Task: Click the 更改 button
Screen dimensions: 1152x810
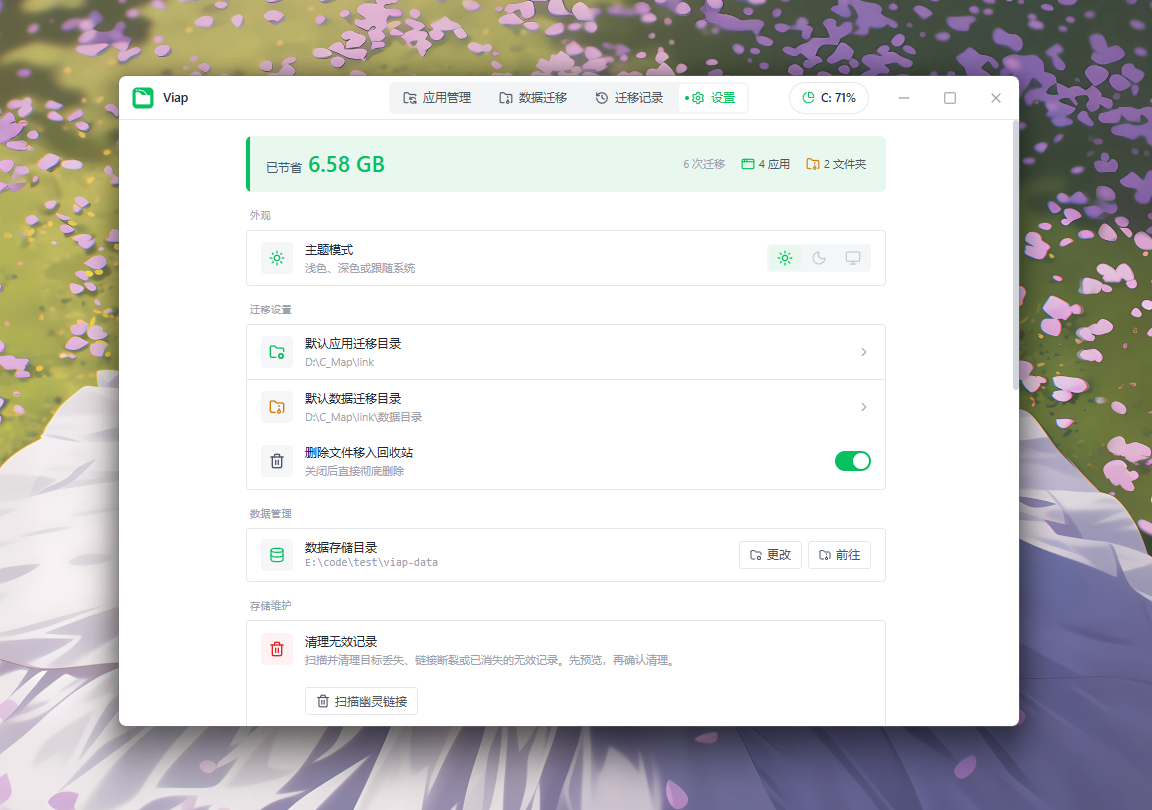Action: [x=770, y=555]
